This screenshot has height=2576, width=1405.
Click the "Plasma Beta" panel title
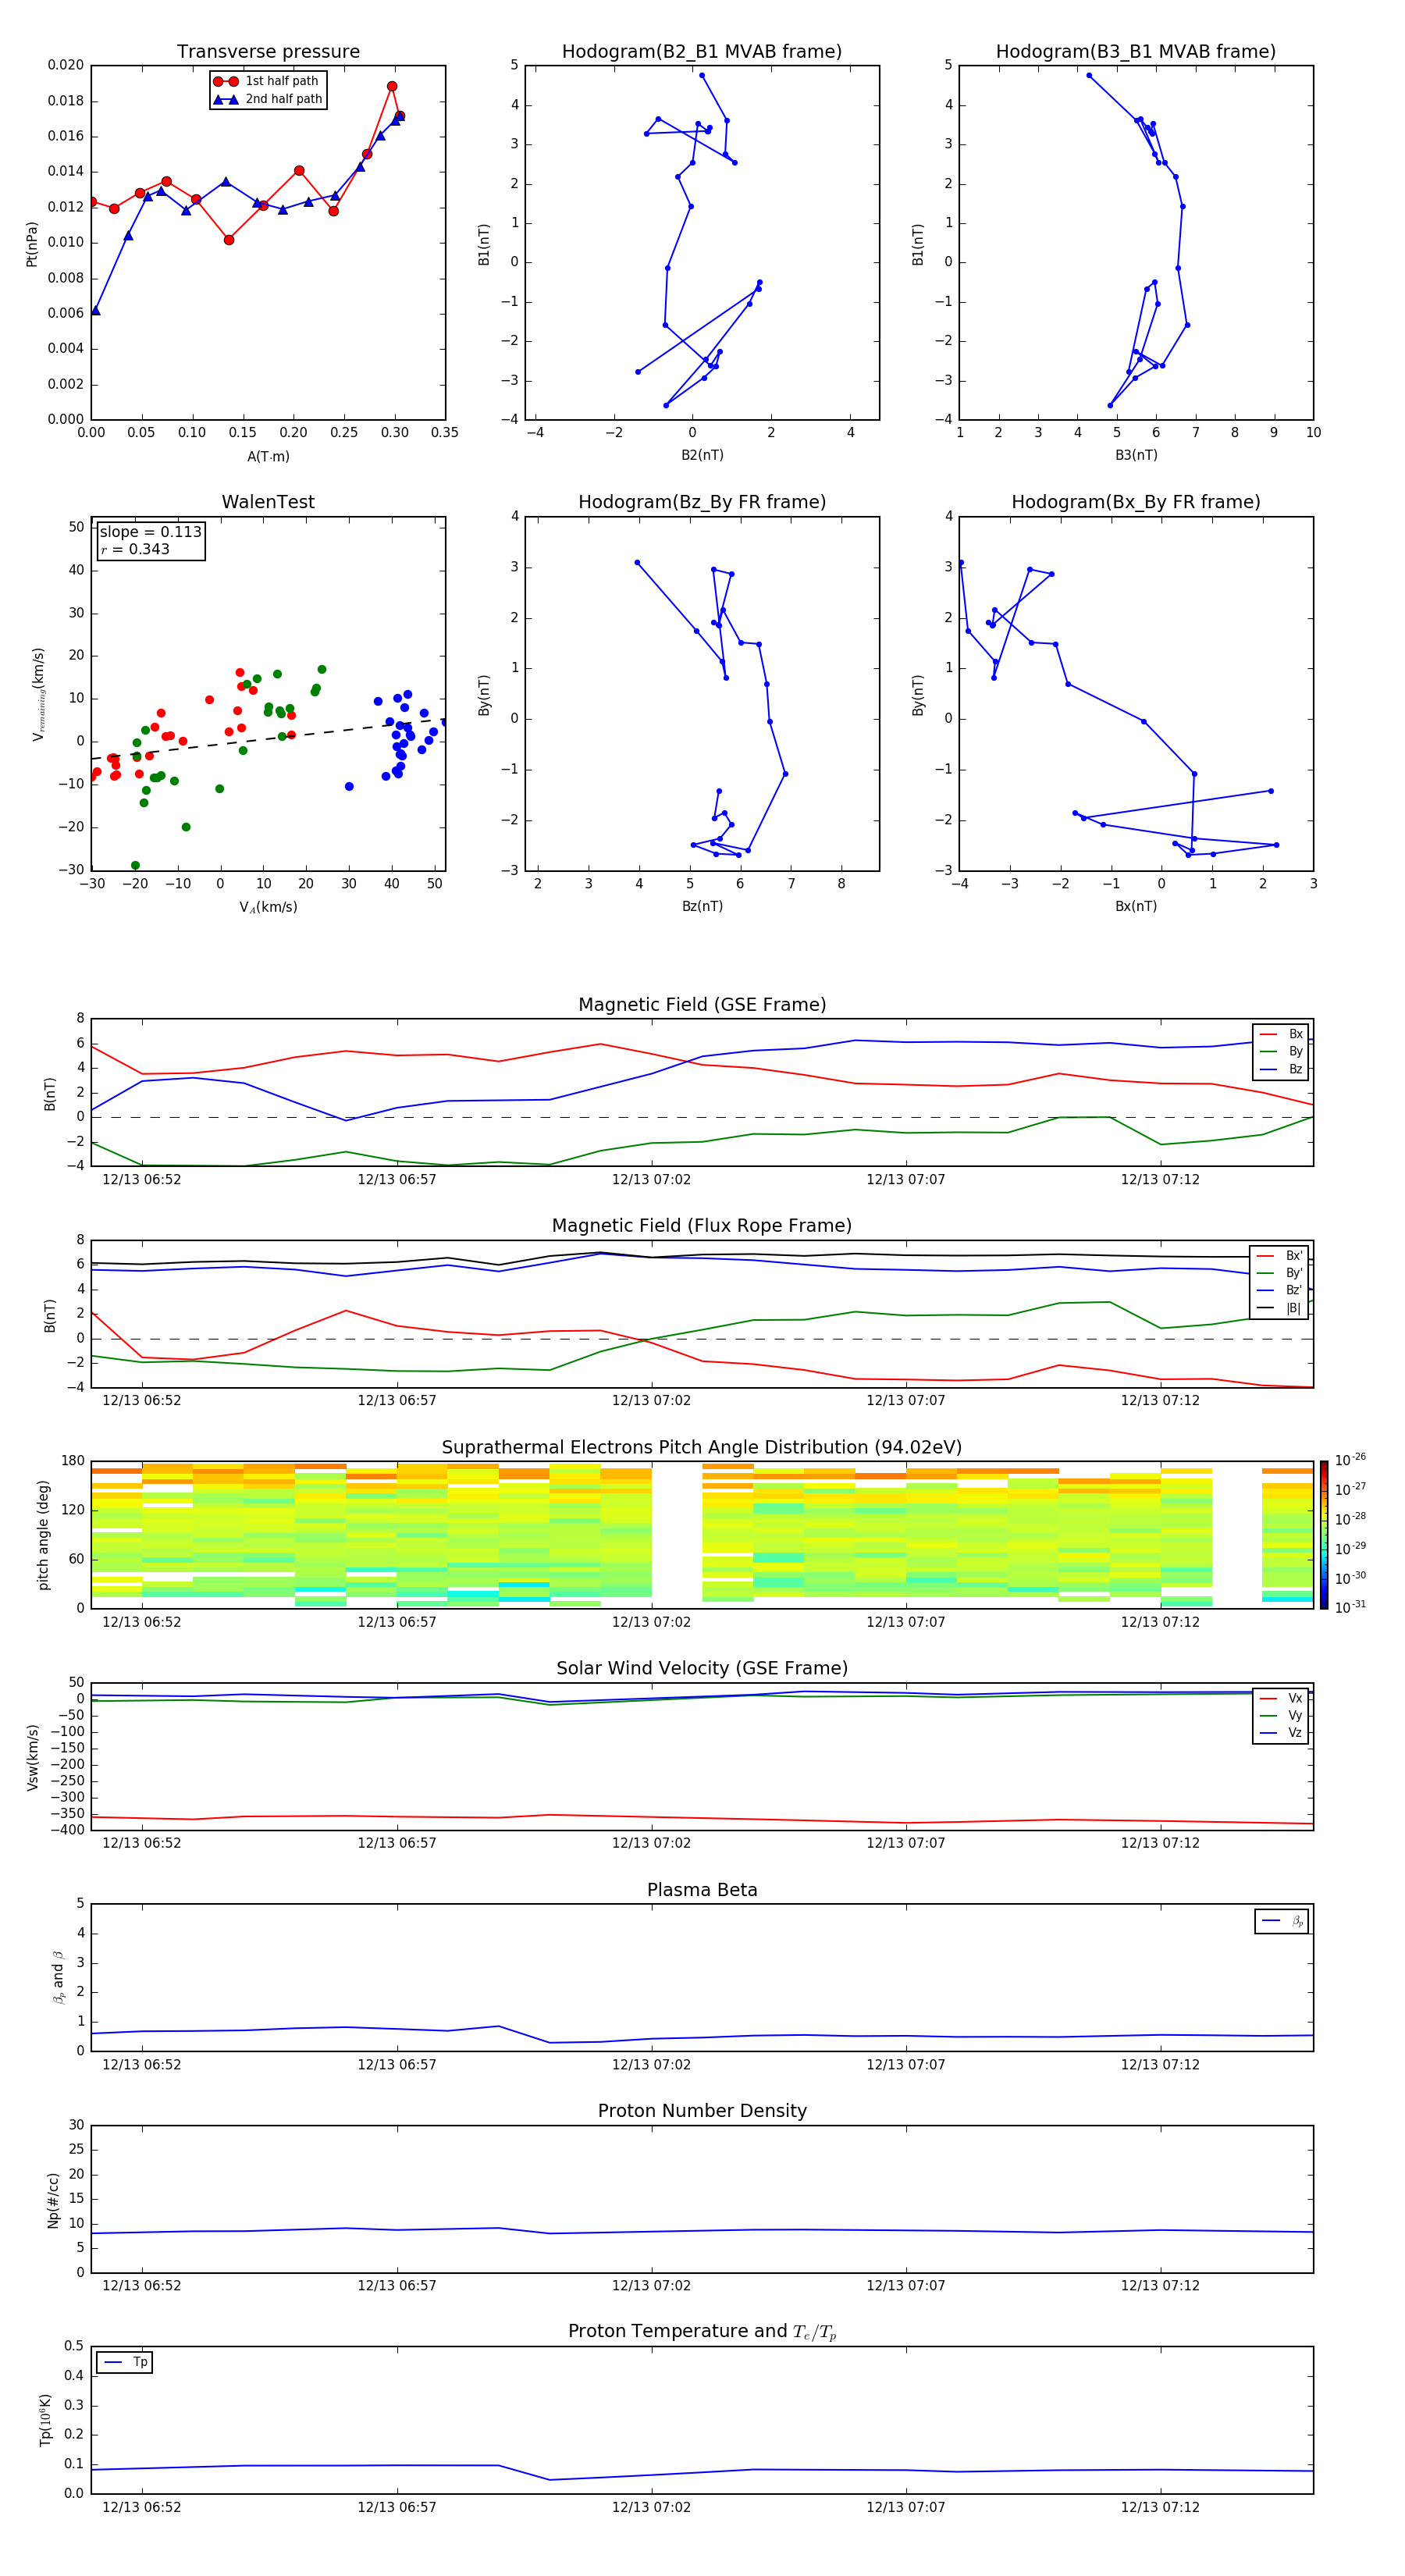(702, 1891)
